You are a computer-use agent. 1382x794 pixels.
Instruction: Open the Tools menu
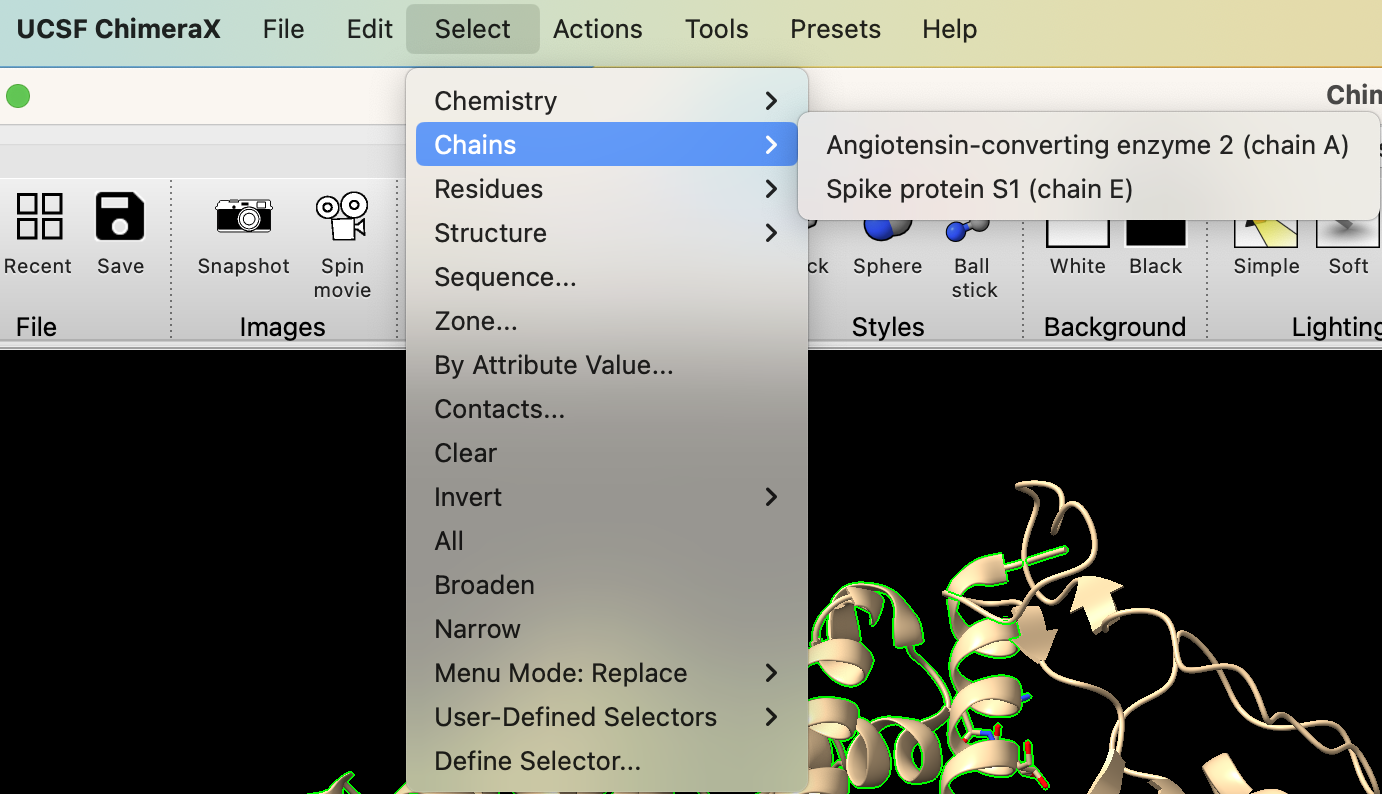tap(716, 29)
